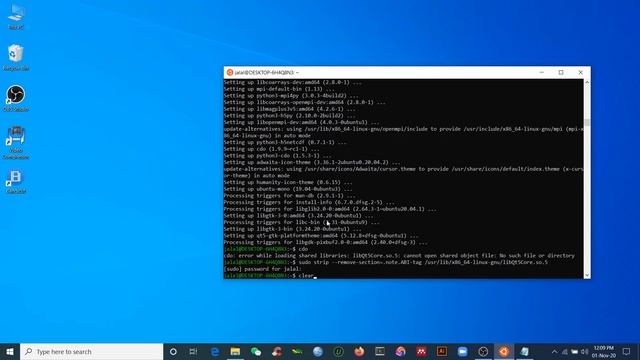Click the 'Setting up ubuntu-mono' line
The image size is (640, 360).
point(288,189)
